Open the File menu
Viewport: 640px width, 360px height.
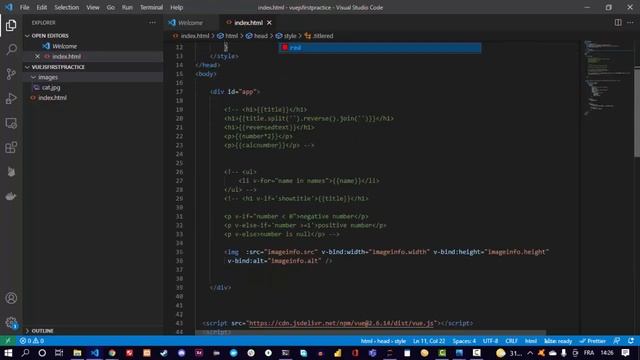click(x=24, y=7)
